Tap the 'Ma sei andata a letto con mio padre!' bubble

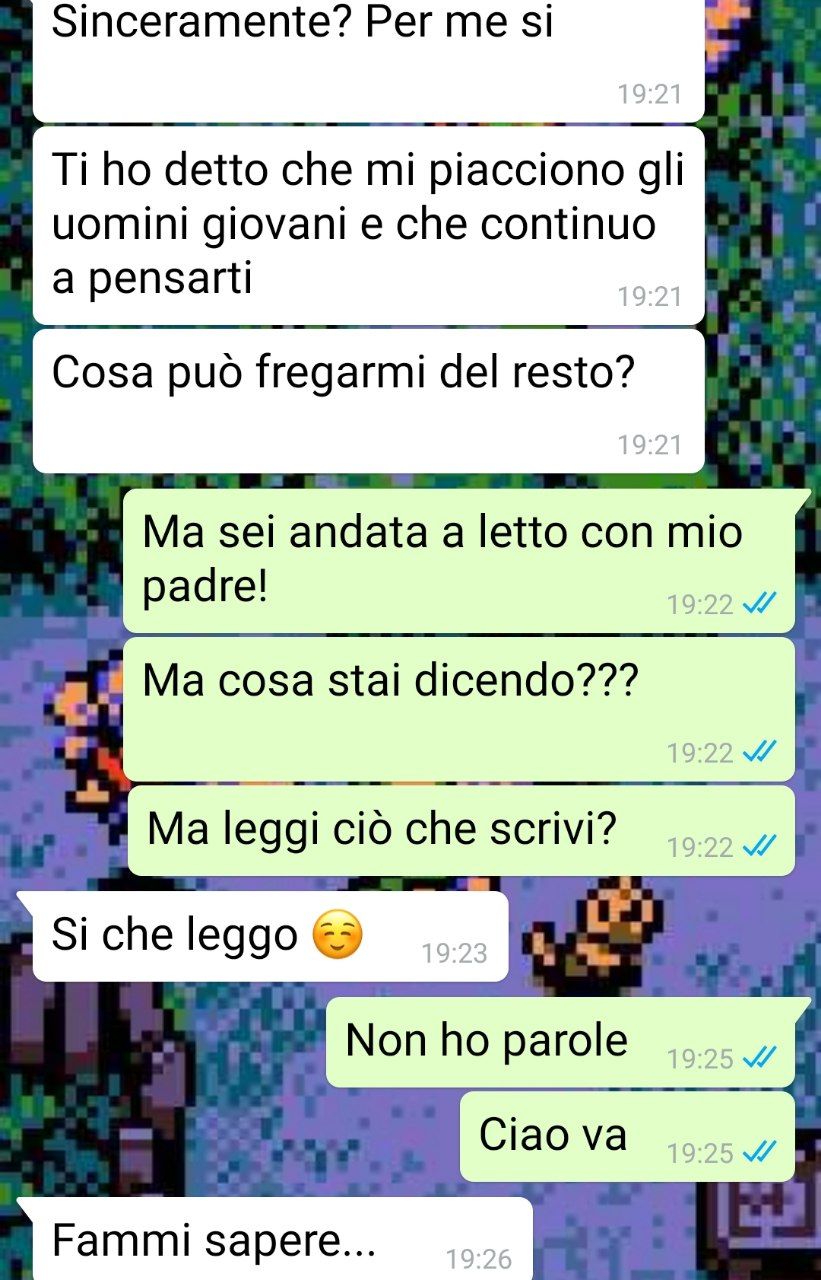(x=459, y=560)
